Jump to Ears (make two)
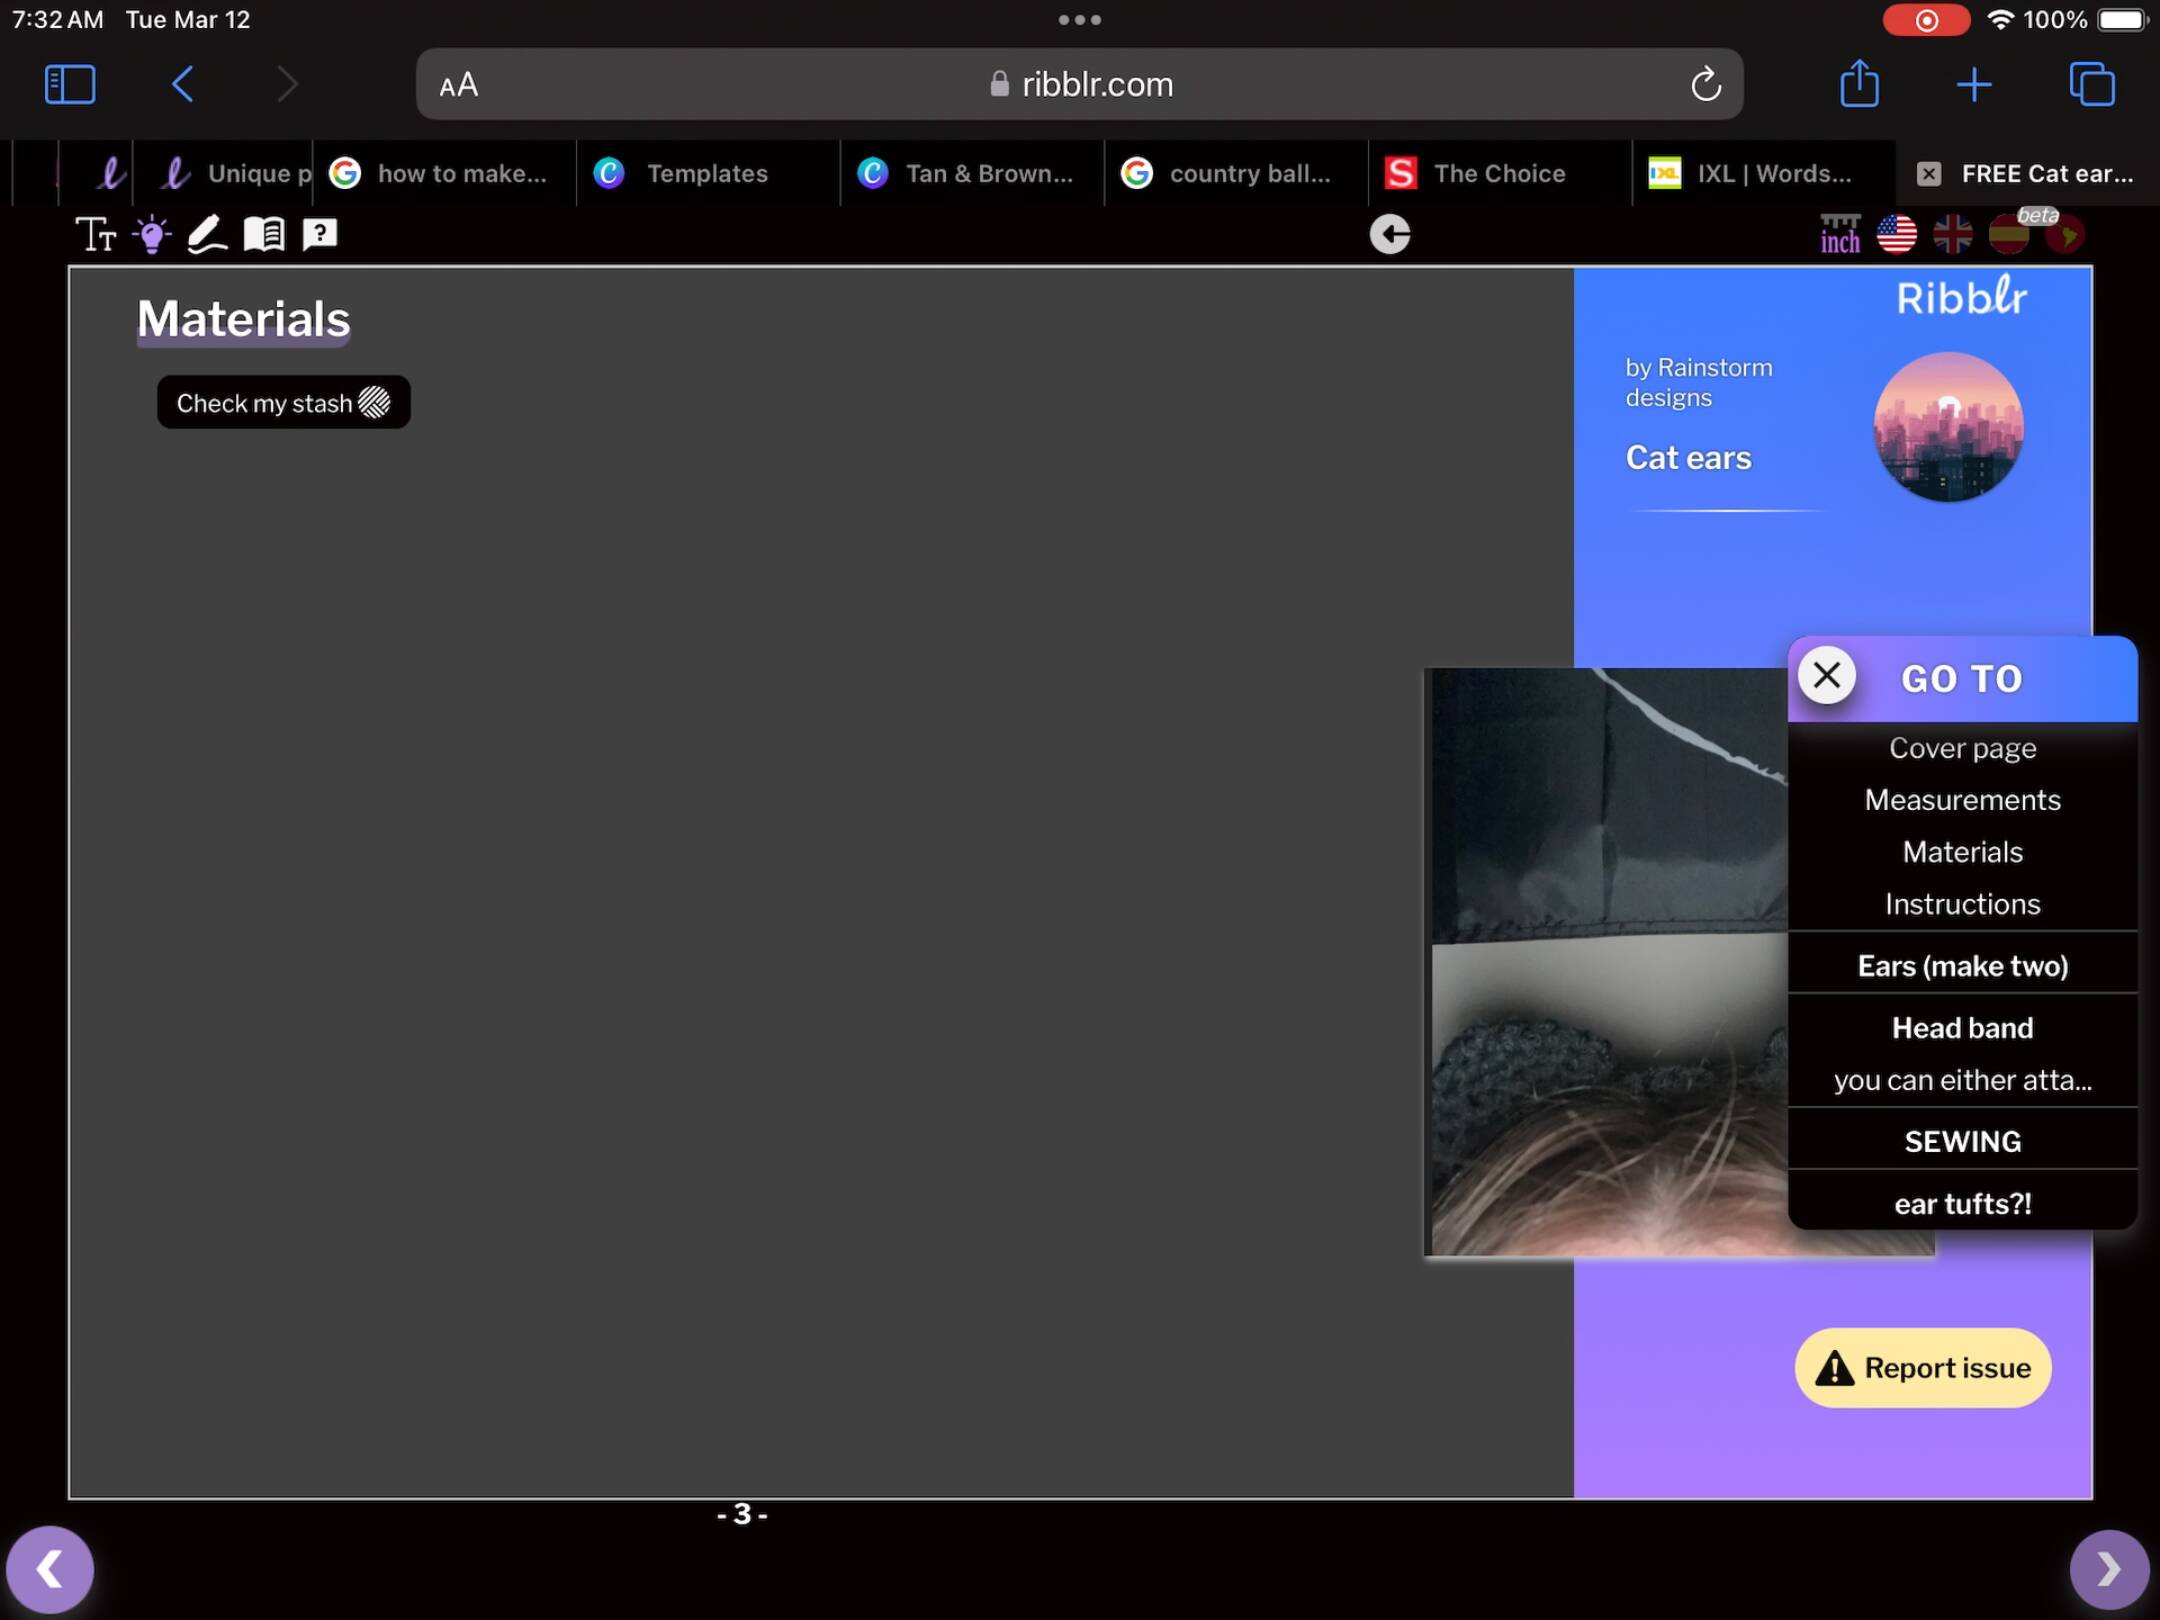Image resolution: width=2160 pixels, height=1620 pixels. [x=1962, y=966]
